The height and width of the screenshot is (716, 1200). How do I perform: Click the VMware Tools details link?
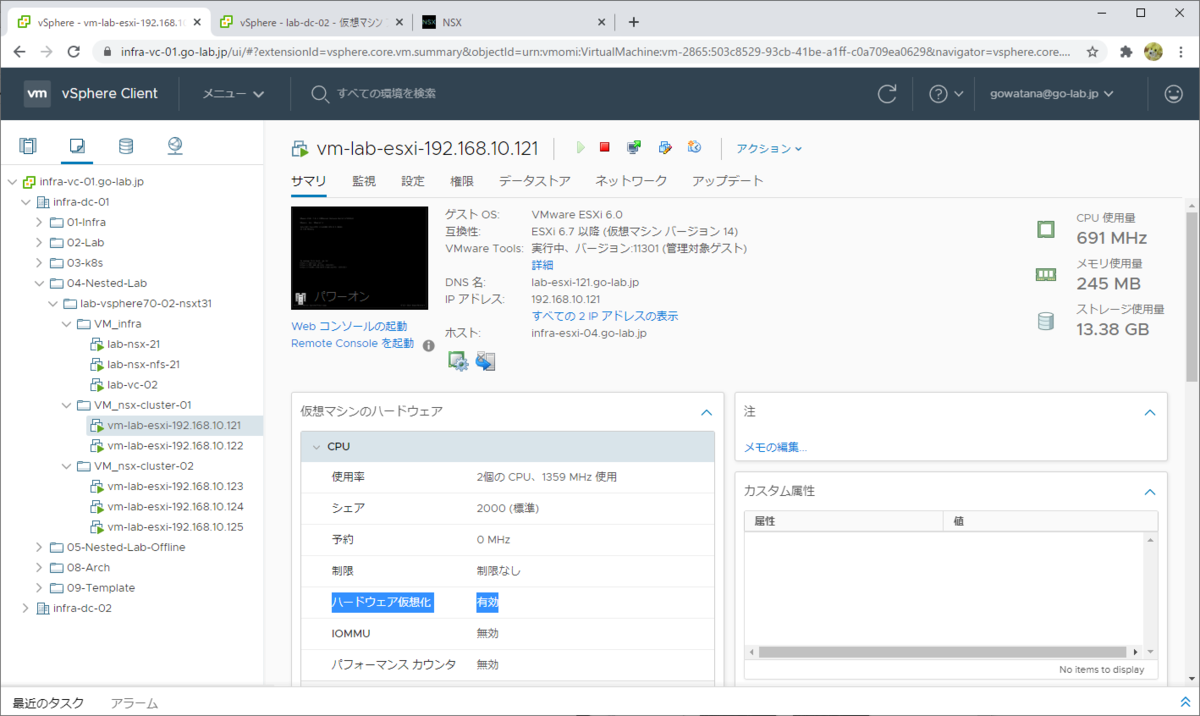(x=542, y=265)
